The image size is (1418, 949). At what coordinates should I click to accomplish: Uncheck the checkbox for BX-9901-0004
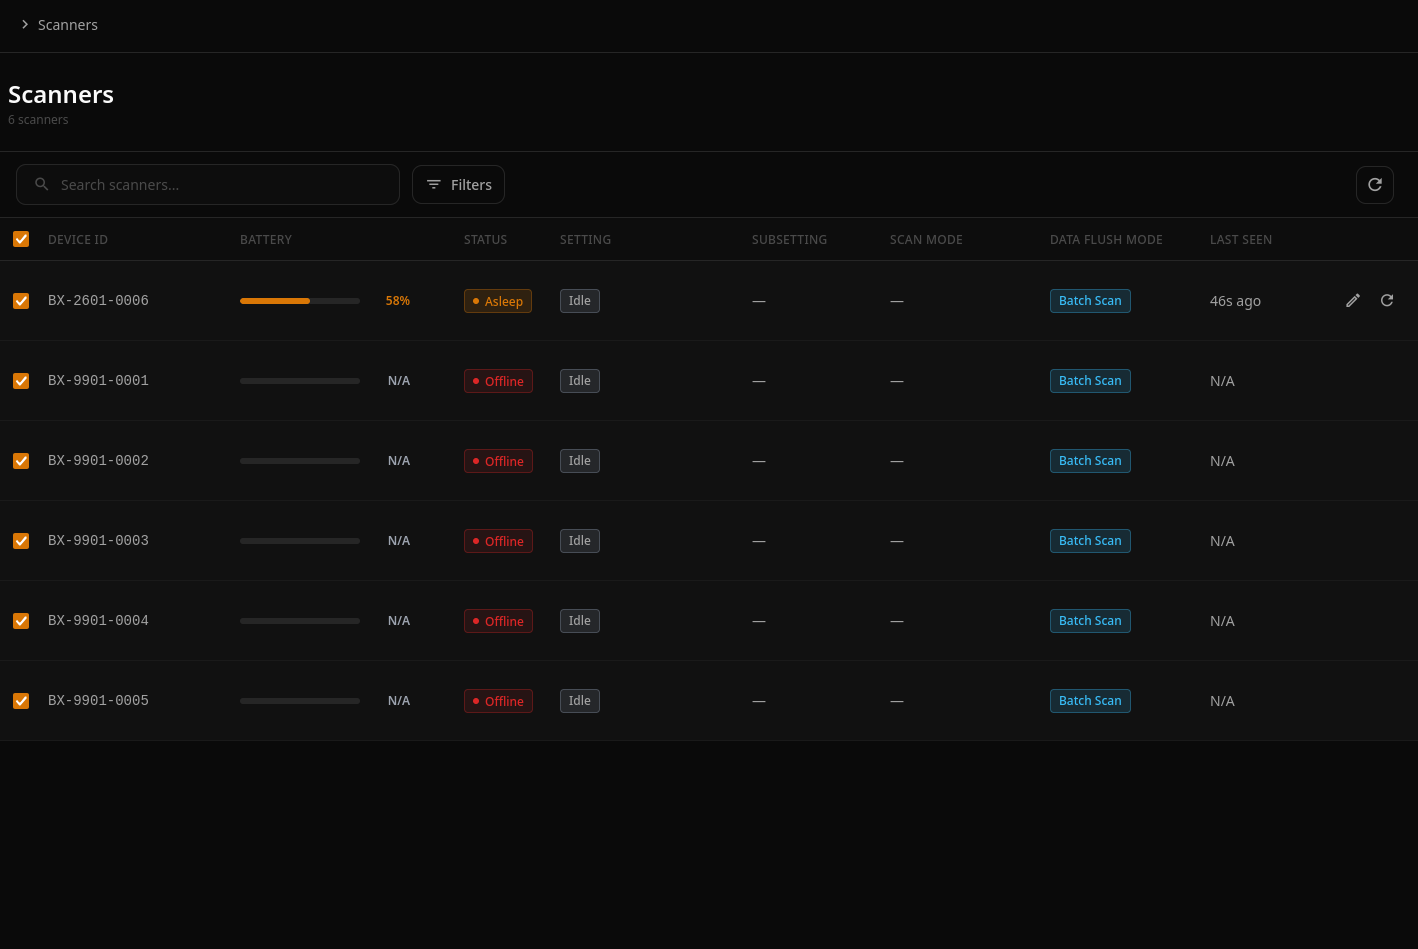[21, 621]
